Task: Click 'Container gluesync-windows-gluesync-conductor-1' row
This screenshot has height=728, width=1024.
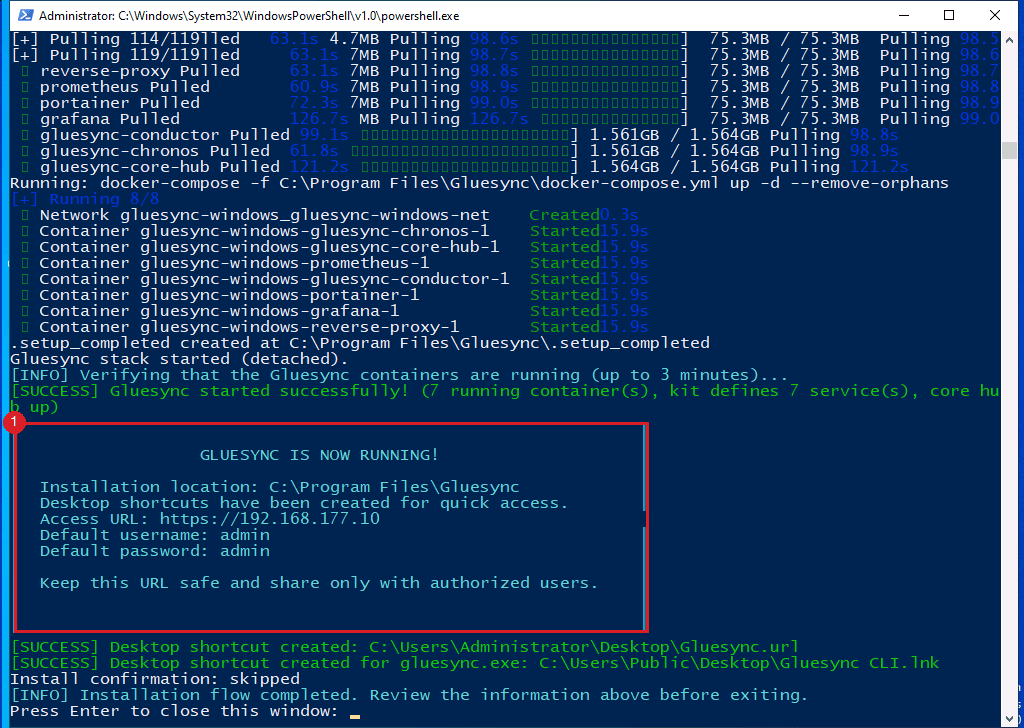Action: click(x=334, y=279)
